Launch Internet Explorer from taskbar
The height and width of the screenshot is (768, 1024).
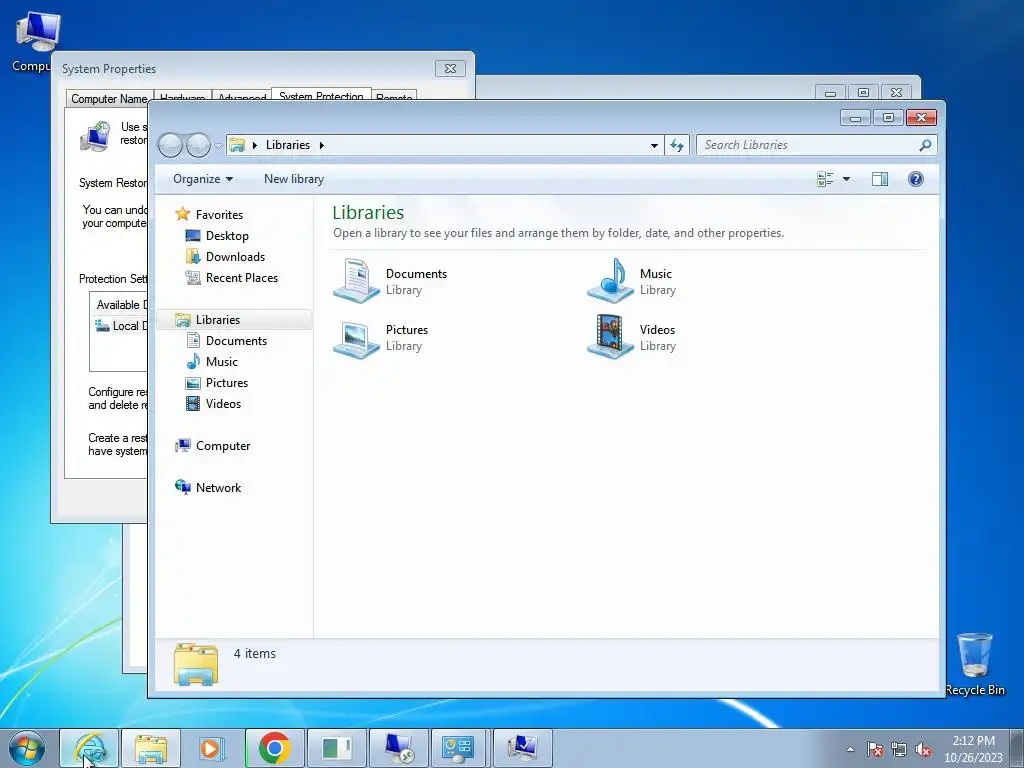89,748
